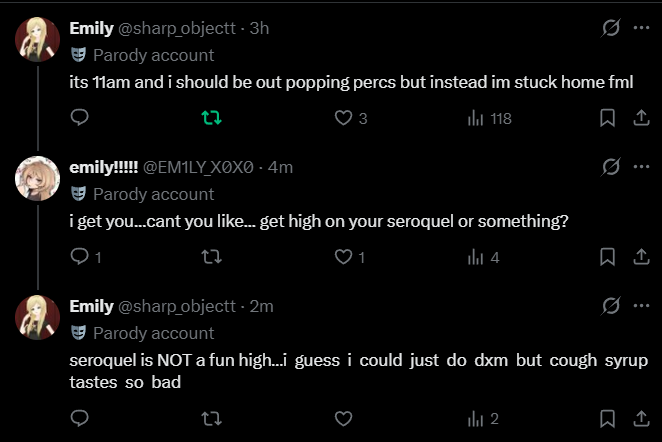Bookmark the emily!!!!! reply tweet

(607, 257)
